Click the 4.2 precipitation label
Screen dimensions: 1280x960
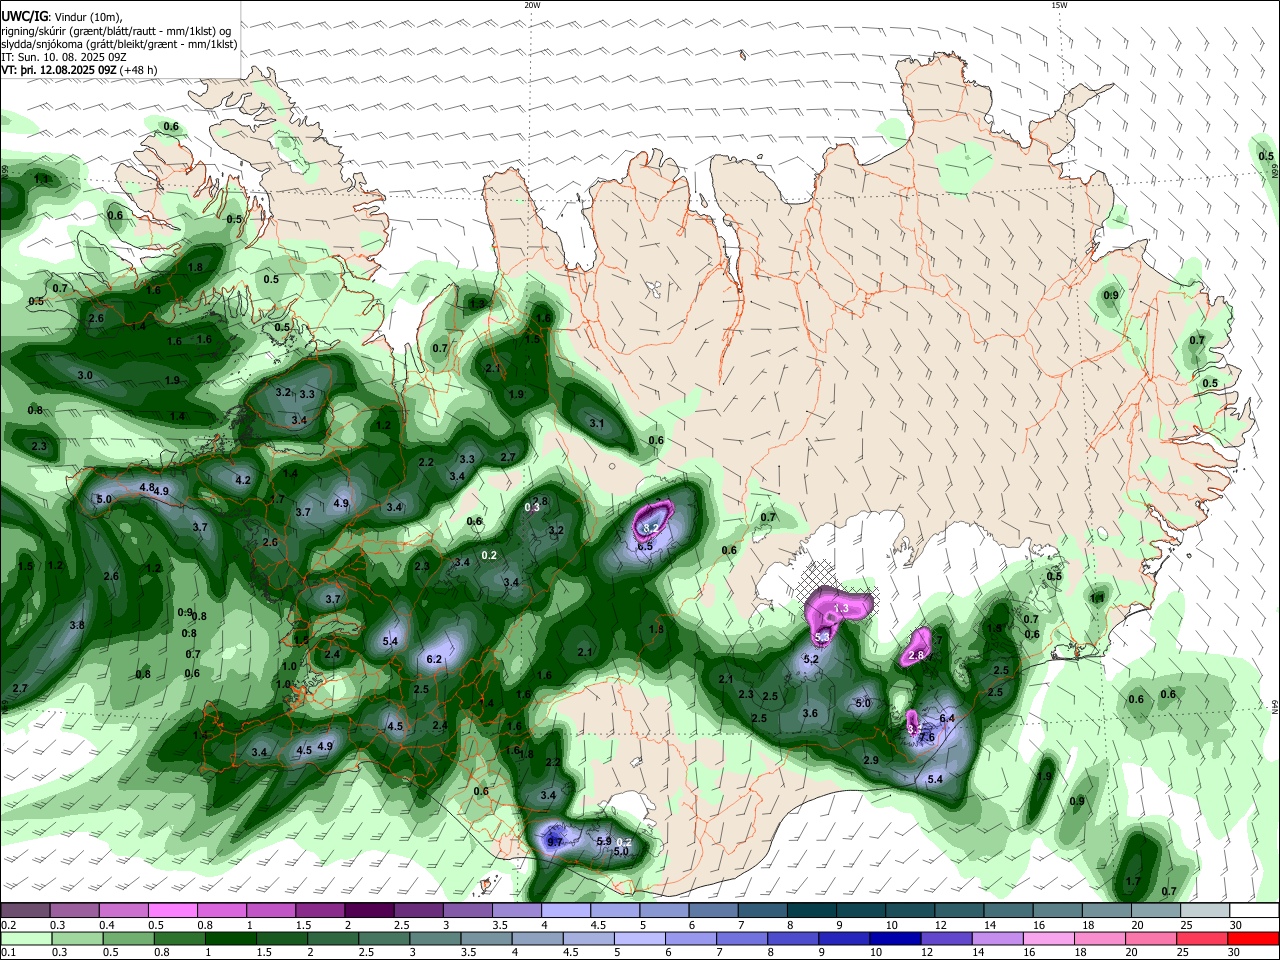(242, 480)
